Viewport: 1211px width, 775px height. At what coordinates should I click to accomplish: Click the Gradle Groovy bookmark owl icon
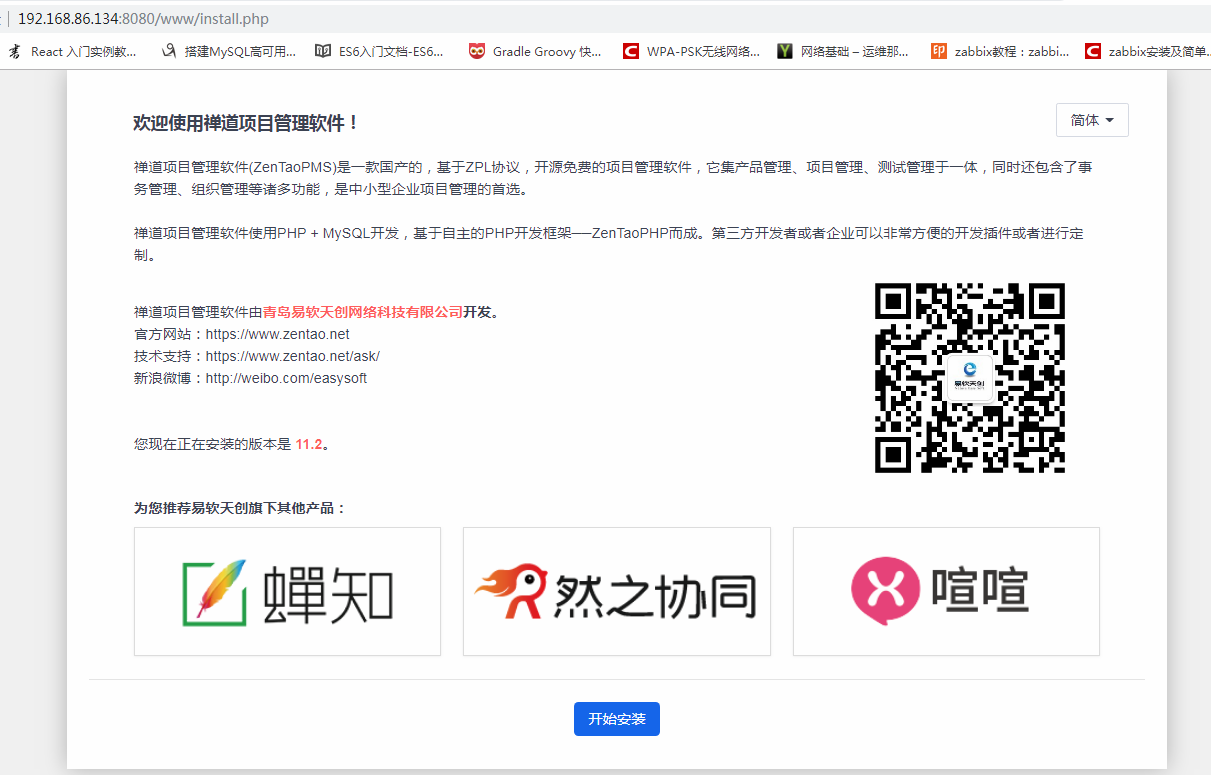[x=477, y=51]
